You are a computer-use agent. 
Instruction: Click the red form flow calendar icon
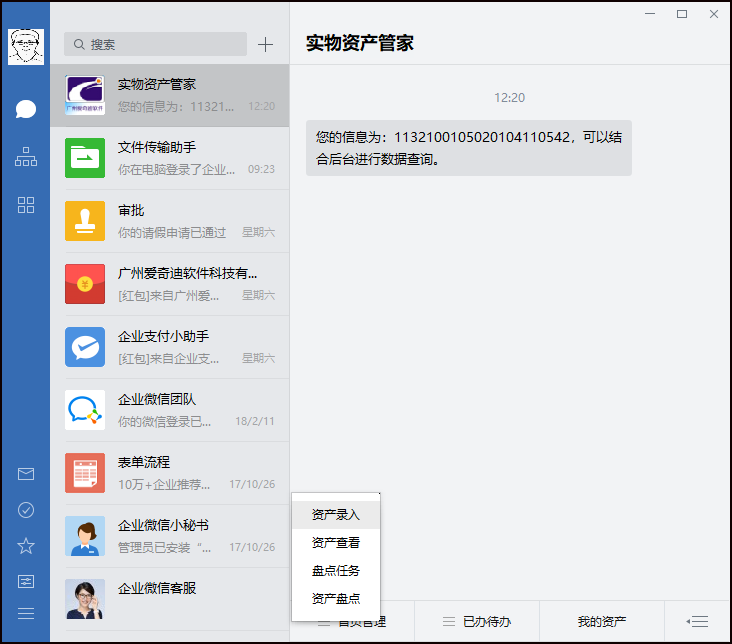pyautogui.click(x=85, y=473)
